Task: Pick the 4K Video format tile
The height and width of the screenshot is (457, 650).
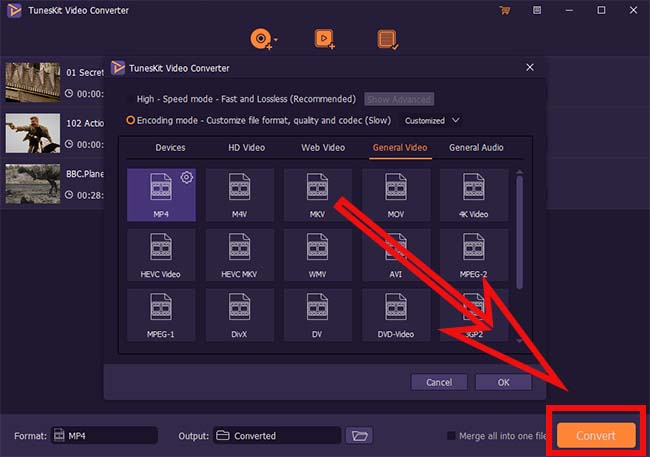Action: pos(474,194)
